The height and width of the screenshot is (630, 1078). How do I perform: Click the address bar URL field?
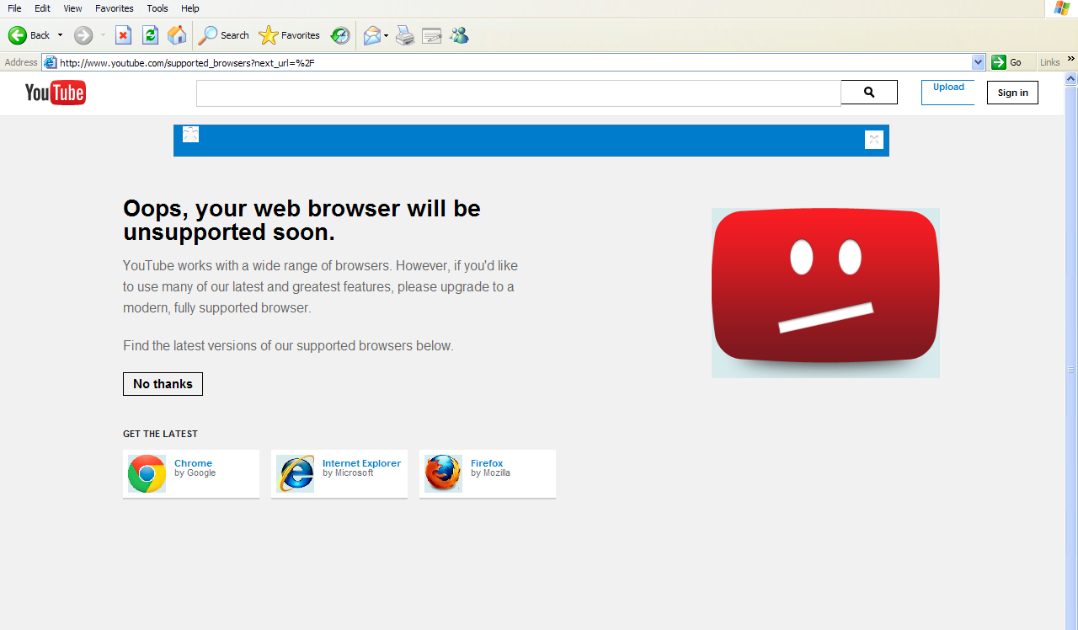(x=514, y=63)
